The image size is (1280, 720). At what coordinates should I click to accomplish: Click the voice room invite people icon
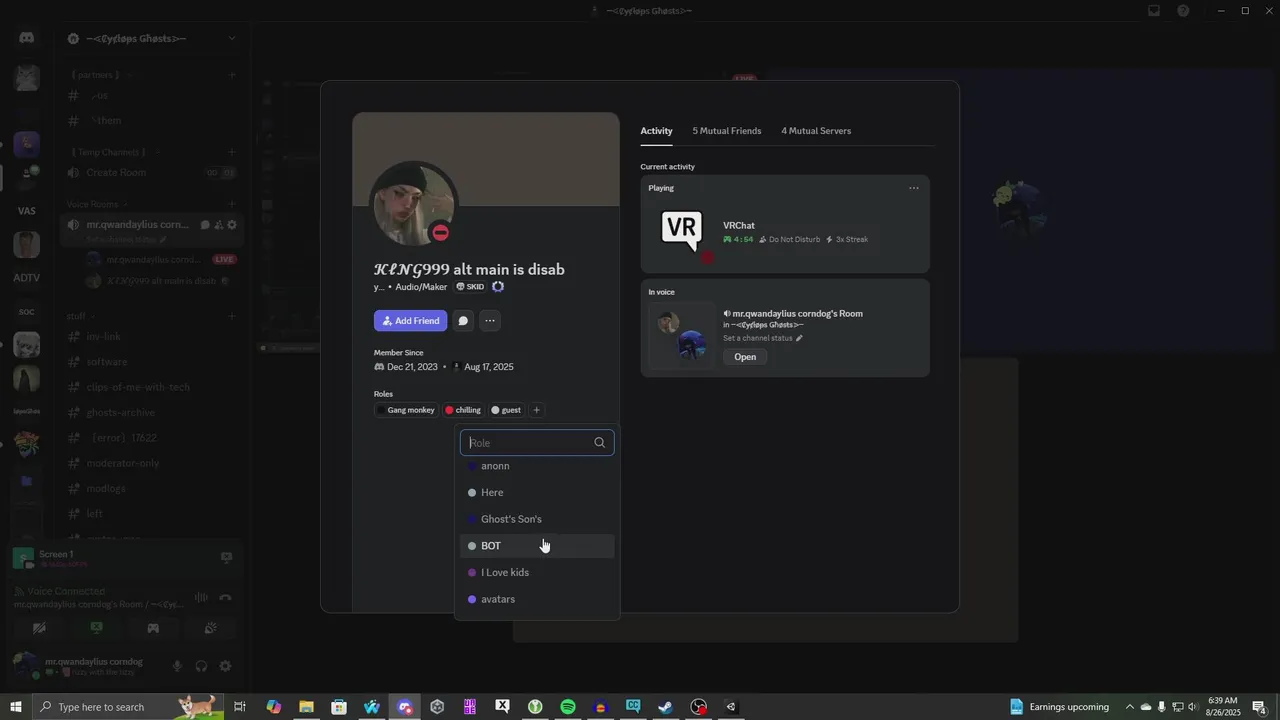pyautogui.click(x=218, y=225)
